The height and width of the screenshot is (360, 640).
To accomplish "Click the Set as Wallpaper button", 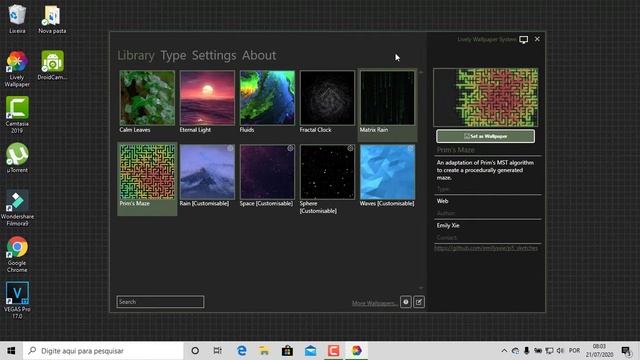I will (x=485, y=136).
